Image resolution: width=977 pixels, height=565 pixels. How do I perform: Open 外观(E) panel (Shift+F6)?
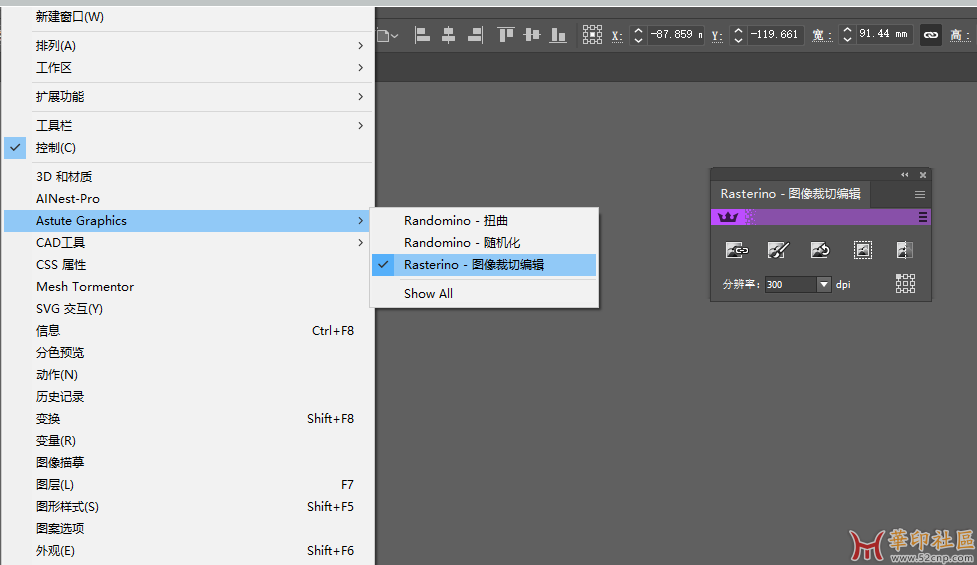[188, 551]
